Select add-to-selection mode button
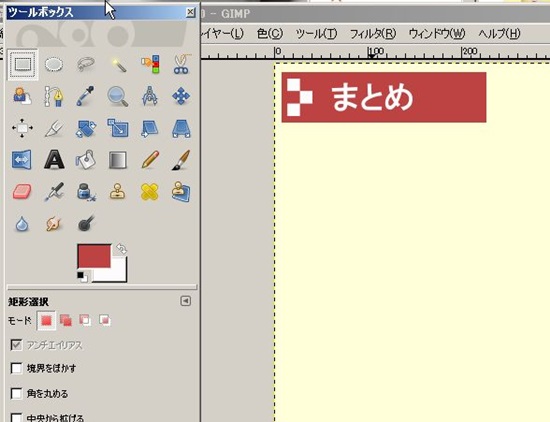 point(66,320)
